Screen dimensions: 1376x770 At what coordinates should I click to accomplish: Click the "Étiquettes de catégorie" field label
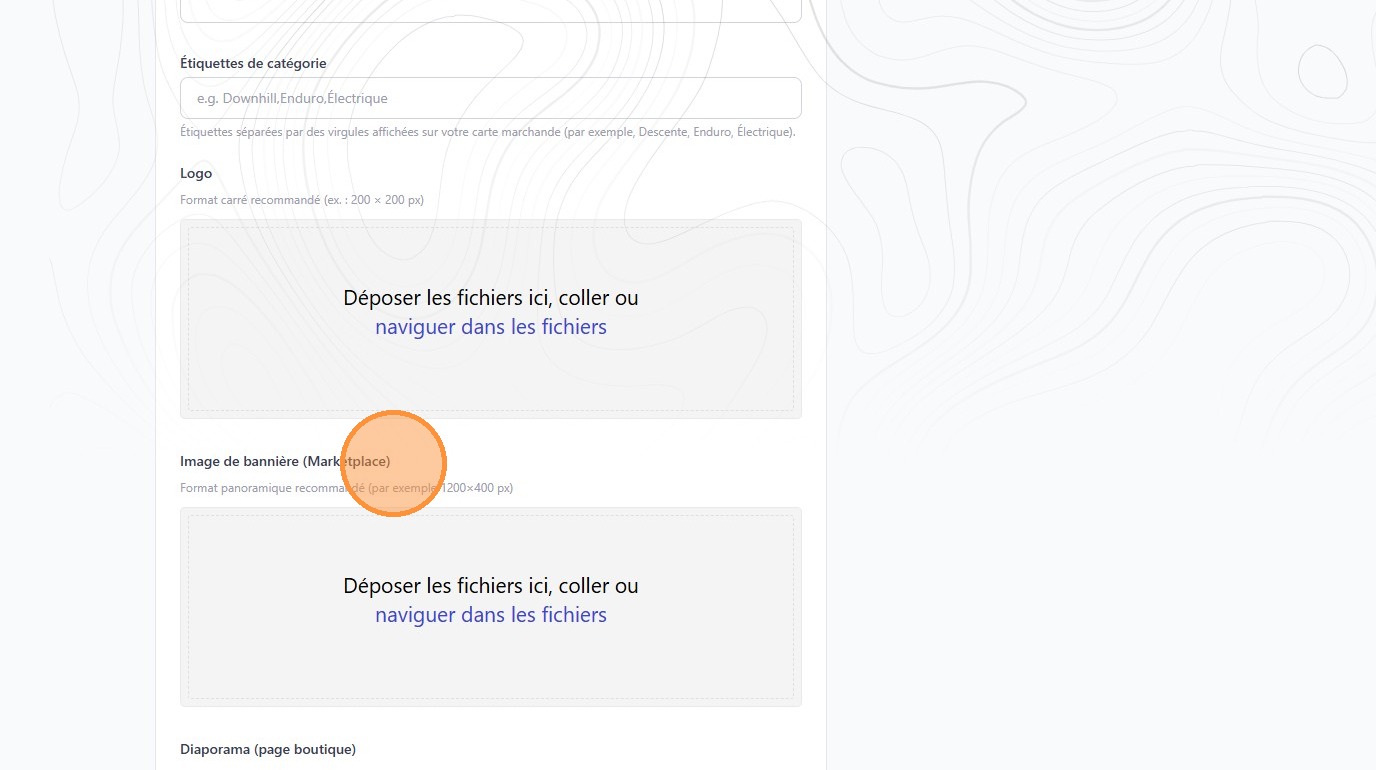(x=253, y=63)
